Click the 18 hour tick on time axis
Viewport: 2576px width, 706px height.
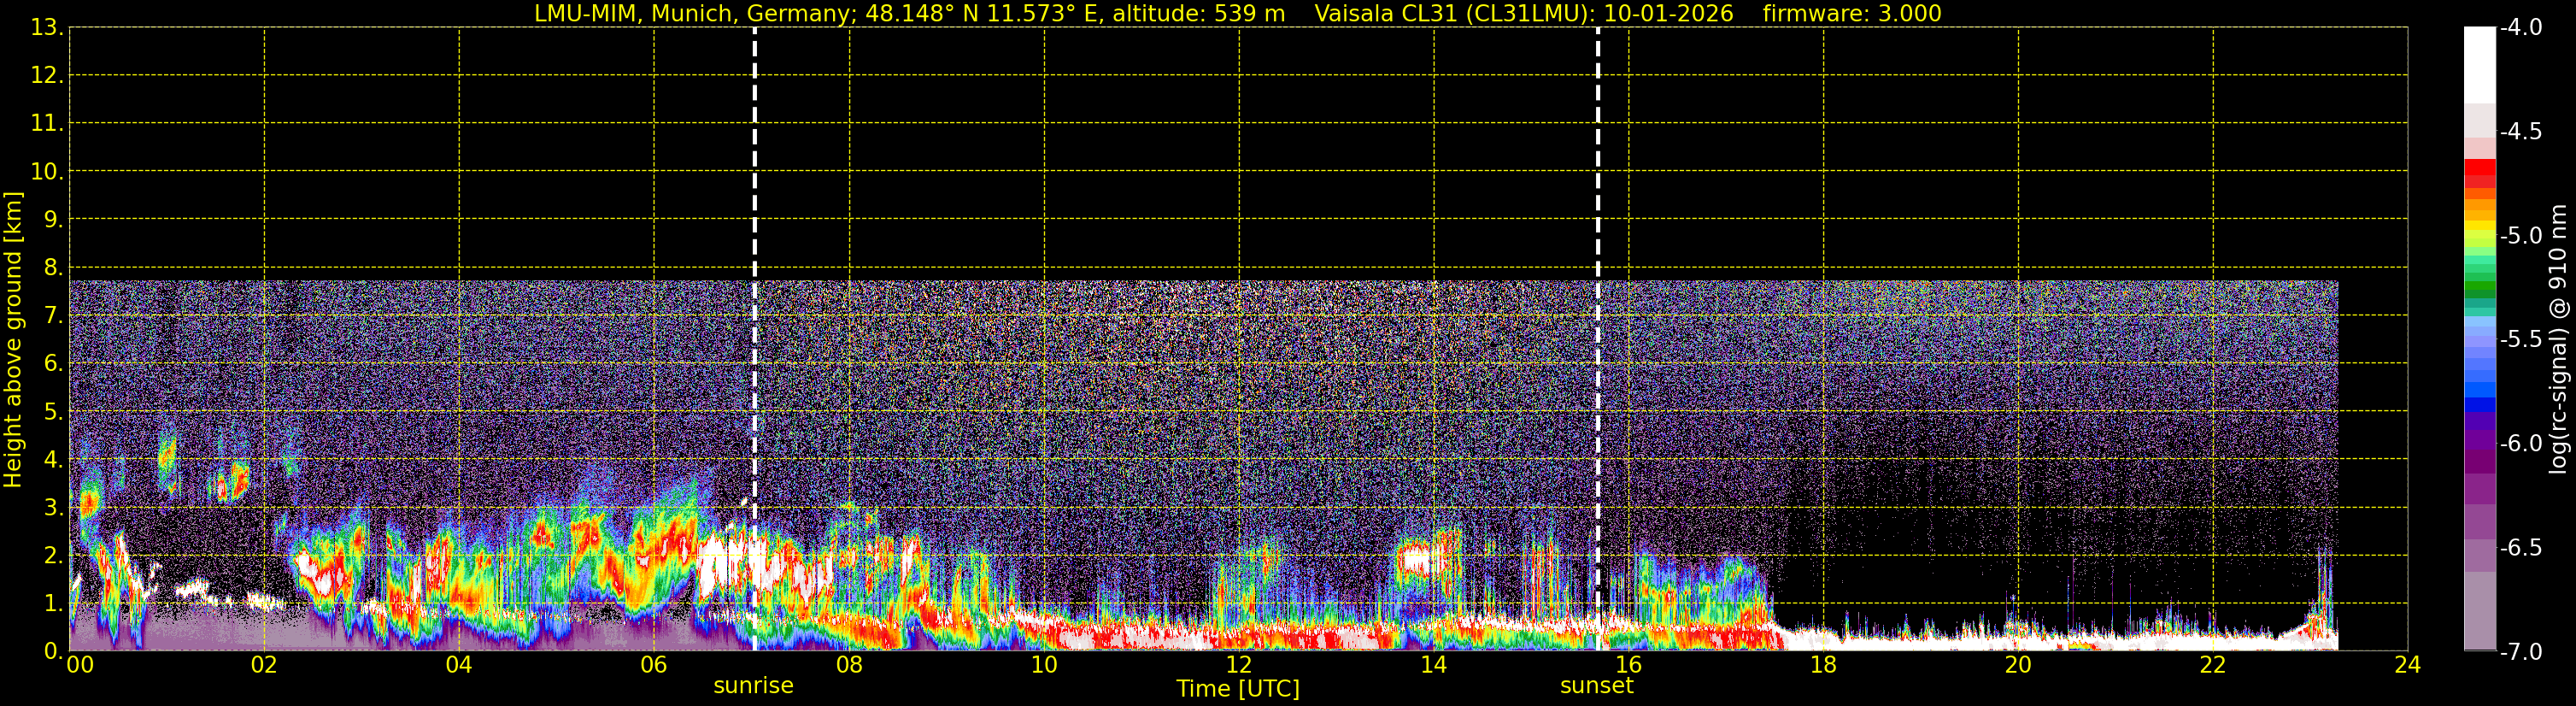tap(1823, 666)
